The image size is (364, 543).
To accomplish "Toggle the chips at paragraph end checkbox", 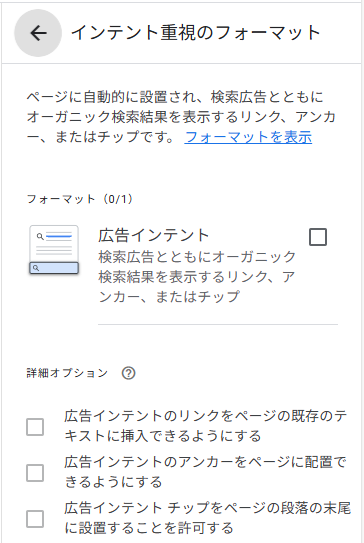I will [35, 519].
